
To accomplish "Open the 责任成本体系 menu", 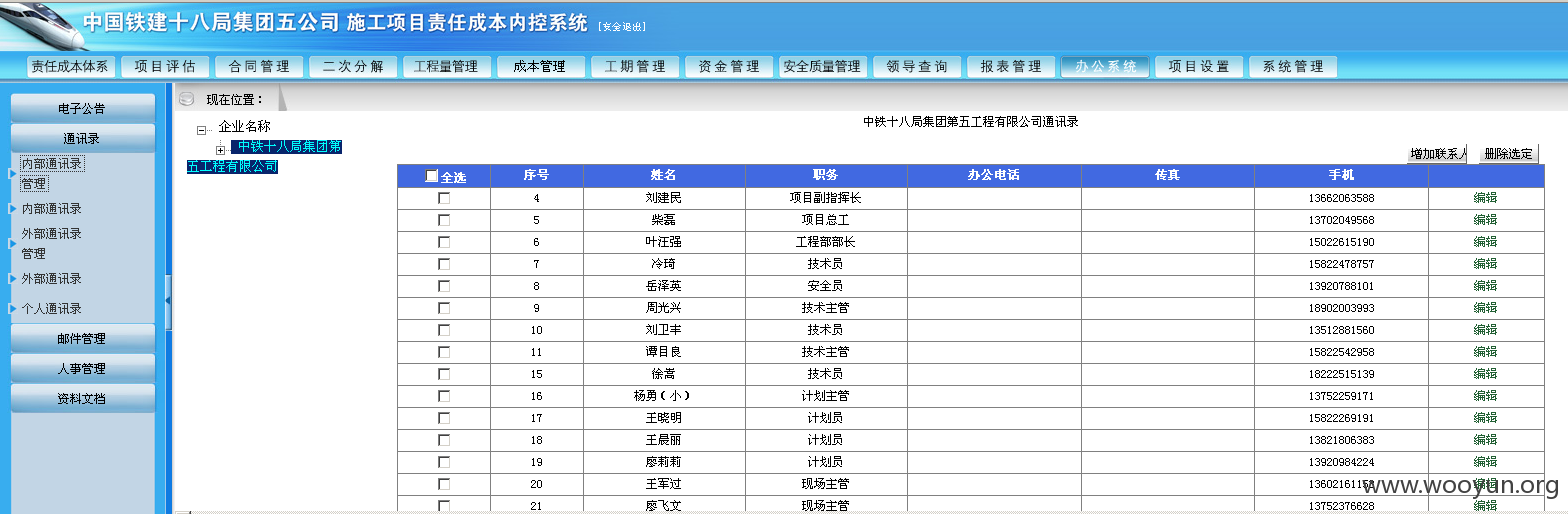I will click(70, 66).
